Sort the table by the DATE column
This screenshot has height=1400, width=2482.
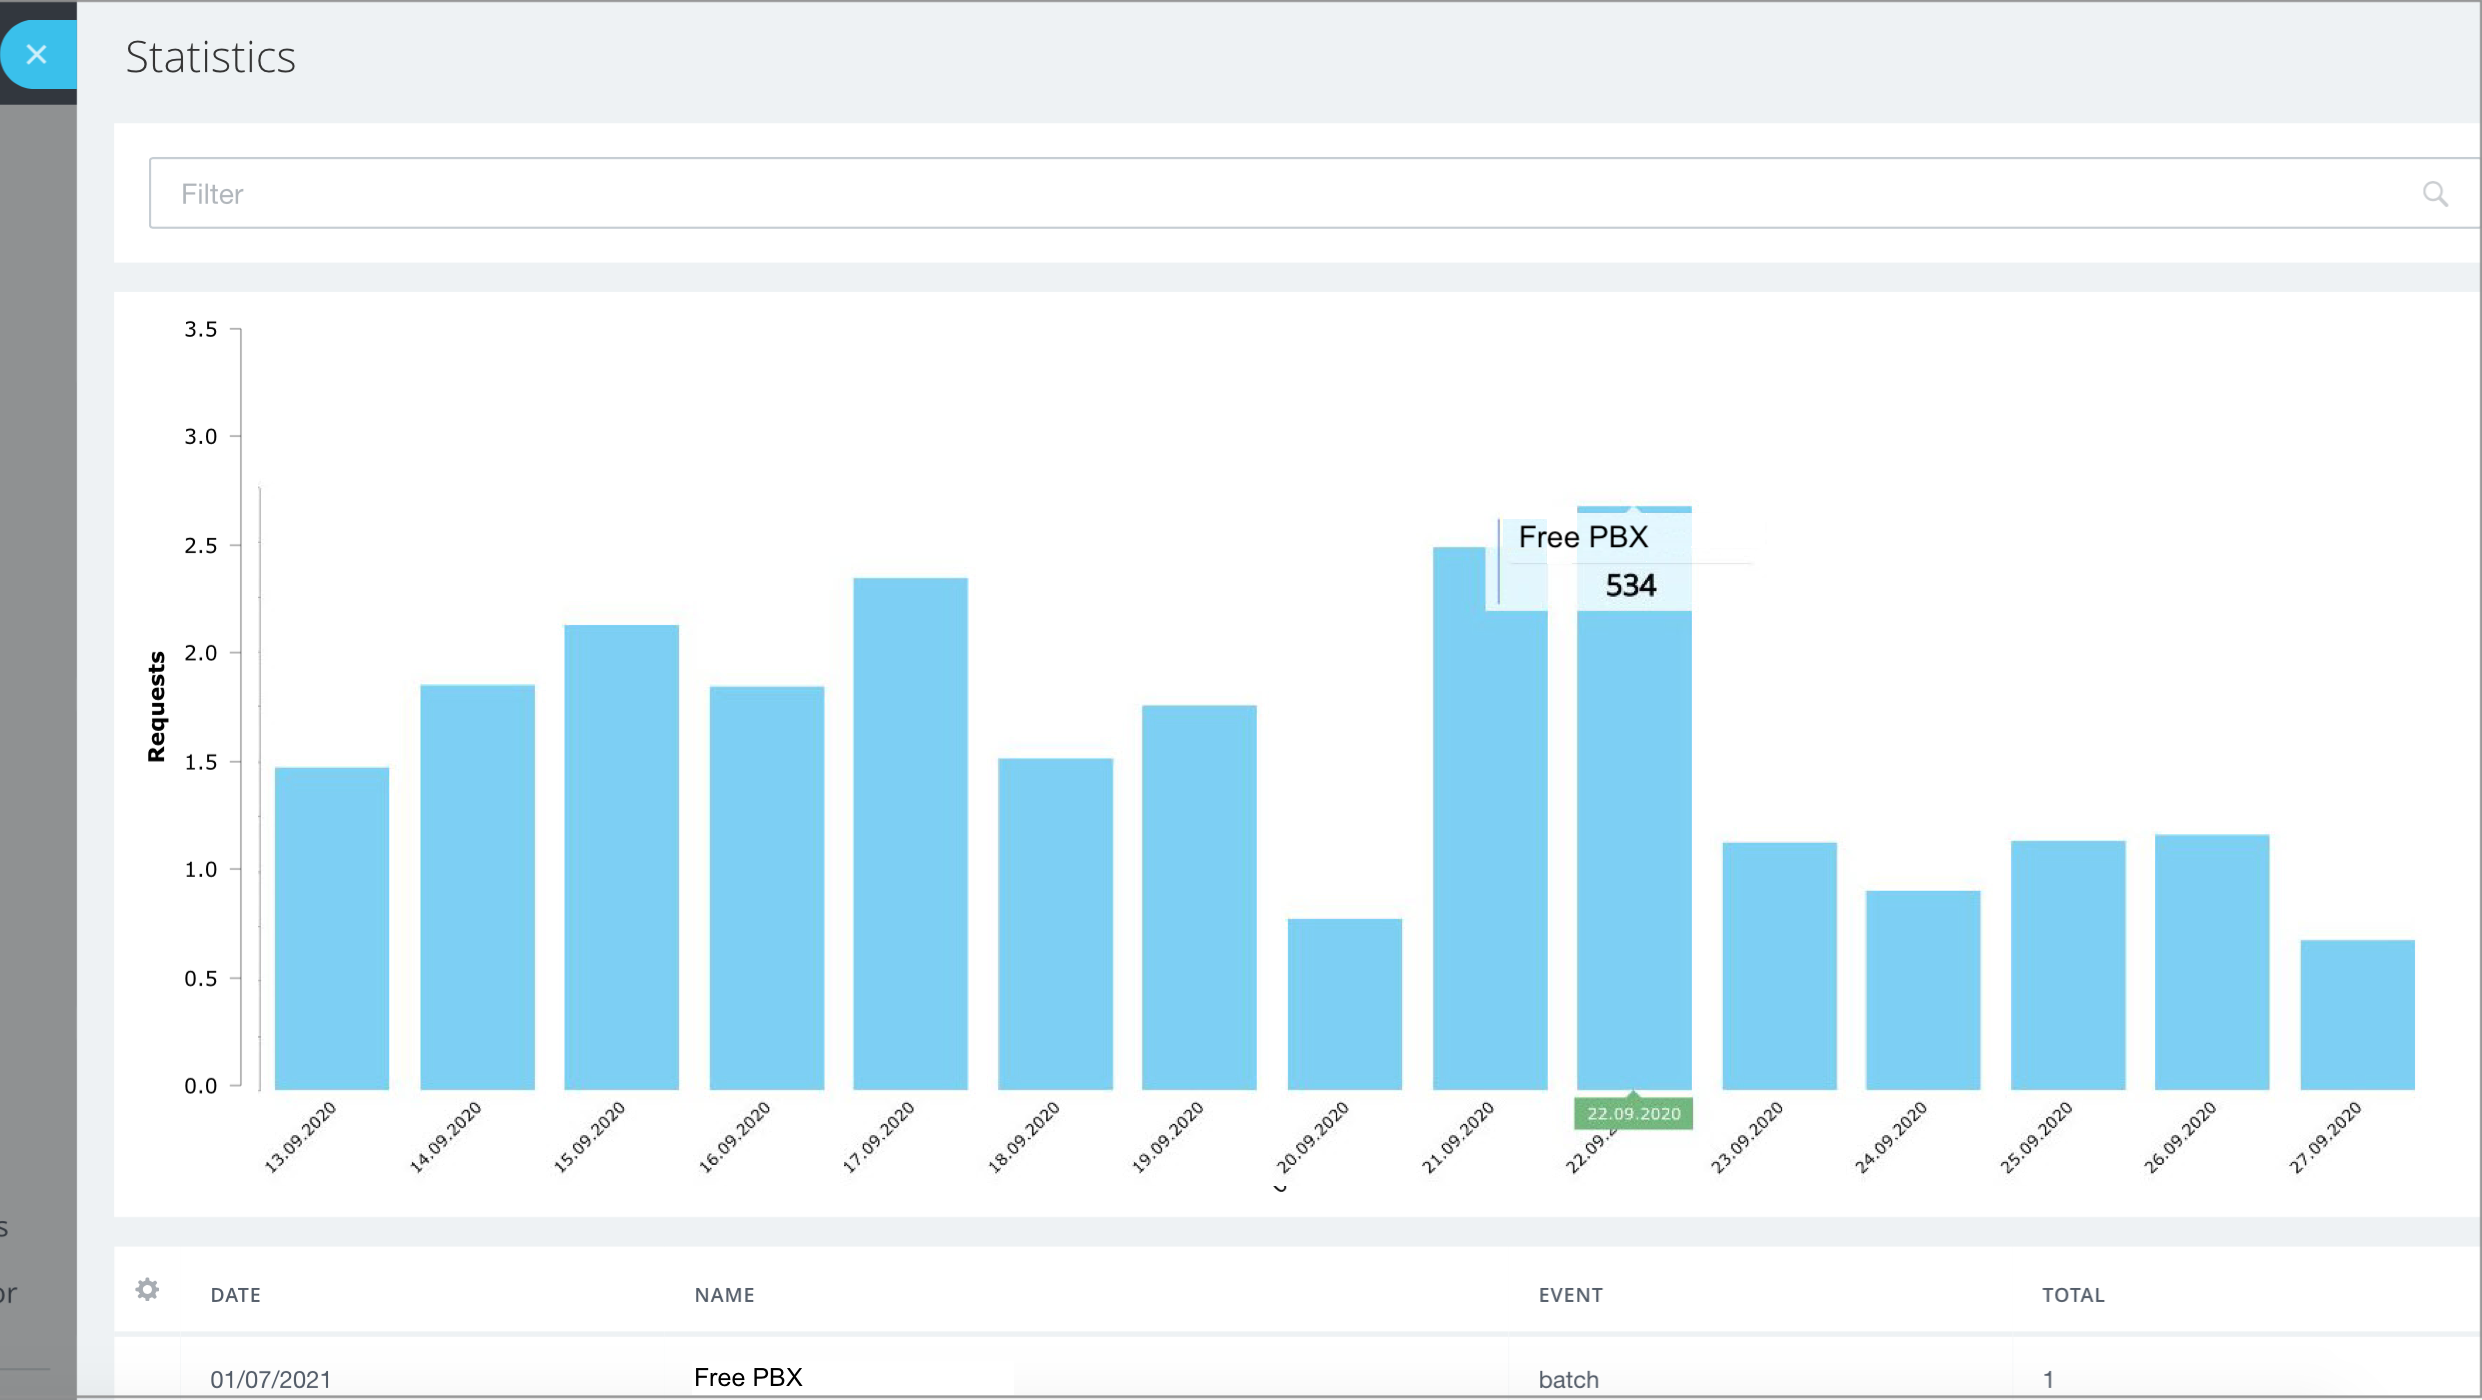tap(236, 1294)
